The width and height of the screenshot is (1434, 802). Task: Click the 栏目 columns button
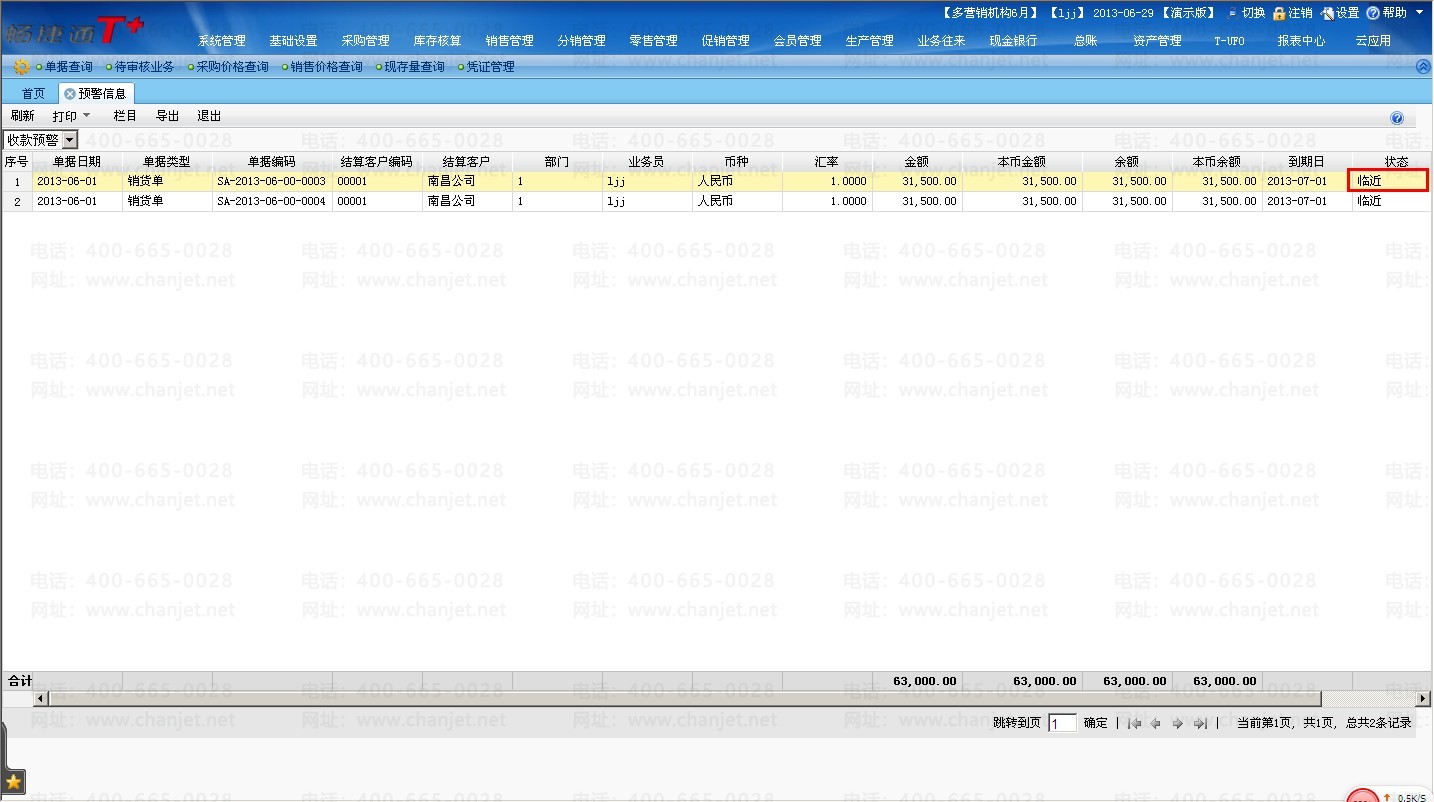[125, 116]
